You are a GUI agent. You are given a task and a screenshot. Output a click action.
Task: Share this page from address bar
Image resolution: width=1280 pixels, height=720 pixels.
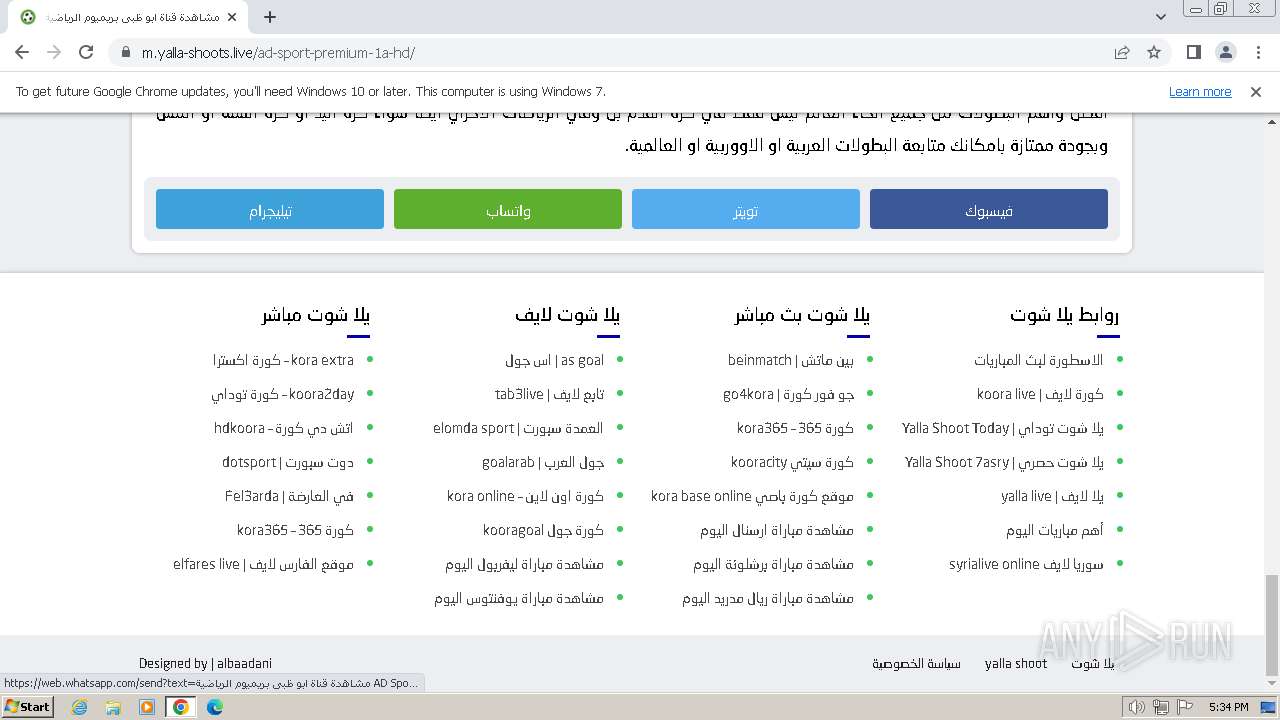pos(1122,52)
